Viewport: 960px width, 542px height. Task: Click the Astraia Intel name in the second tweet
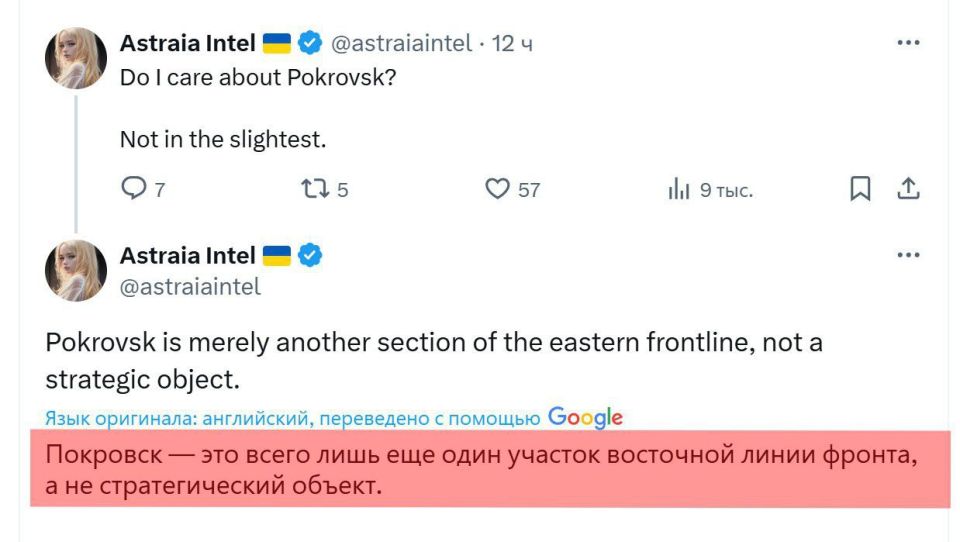[187, 257]
